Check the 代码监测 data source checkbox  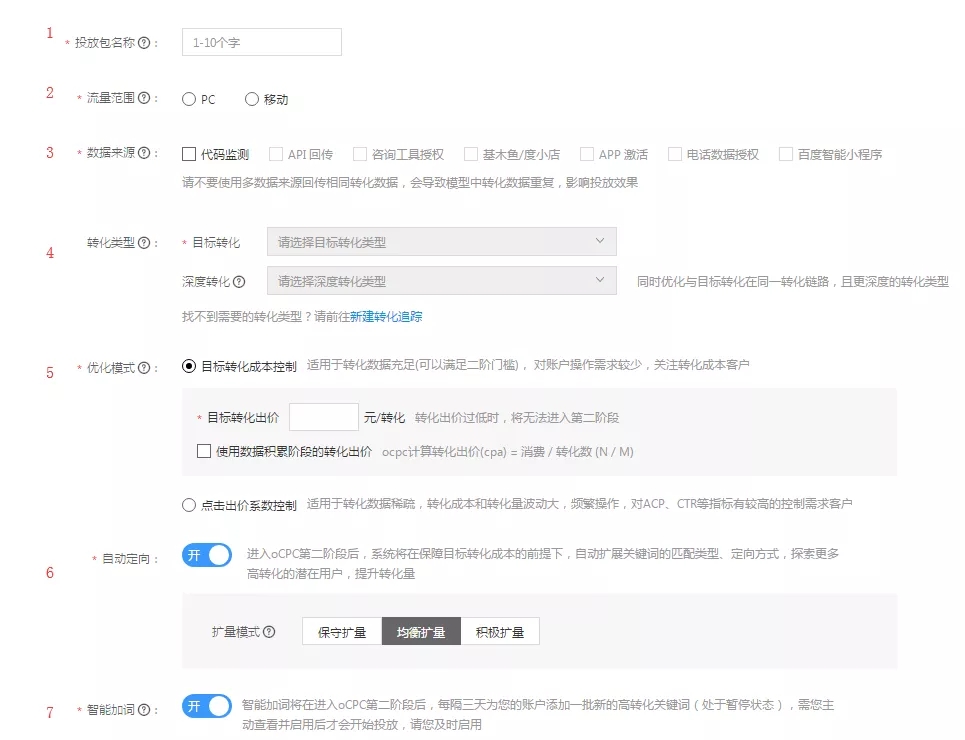189,154
